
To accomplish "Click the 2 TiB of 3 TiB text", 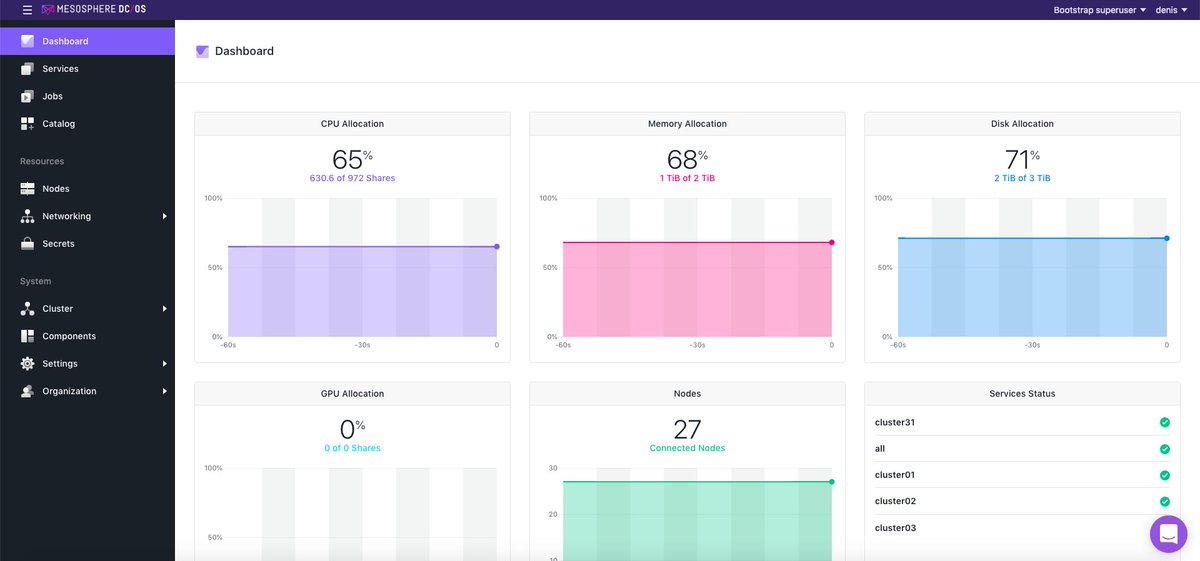I will (1022, 178).
